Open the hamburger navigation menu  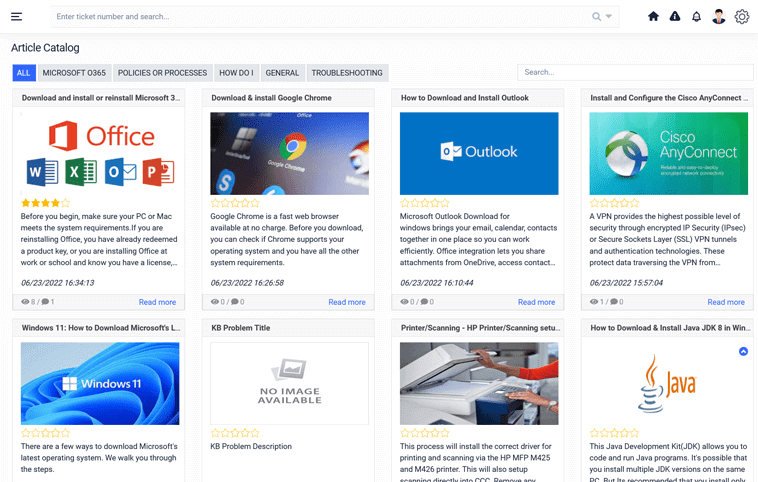coord(16,16)
